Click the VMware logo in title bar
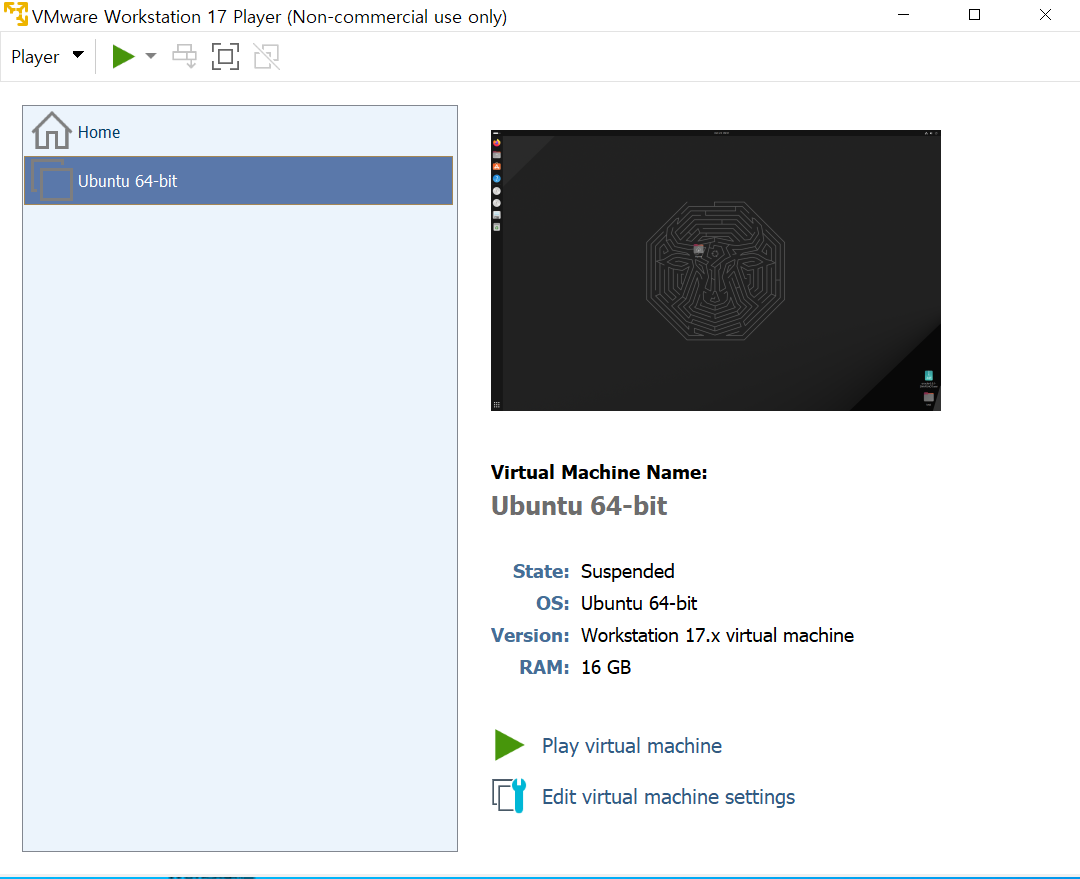 [16, 14]
